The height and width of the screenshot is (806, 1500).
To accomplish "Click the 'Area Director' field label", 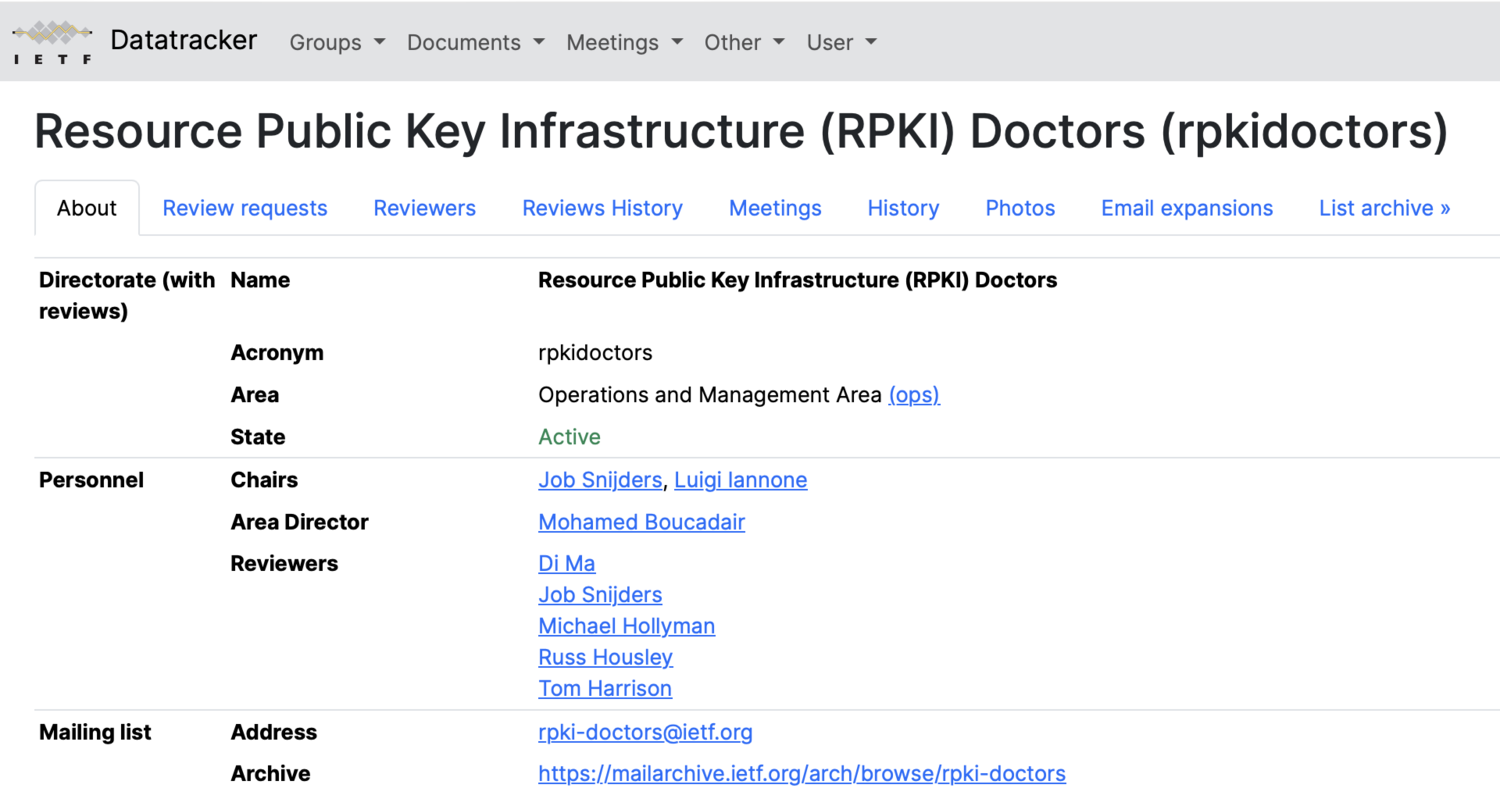I will point(299,522).
